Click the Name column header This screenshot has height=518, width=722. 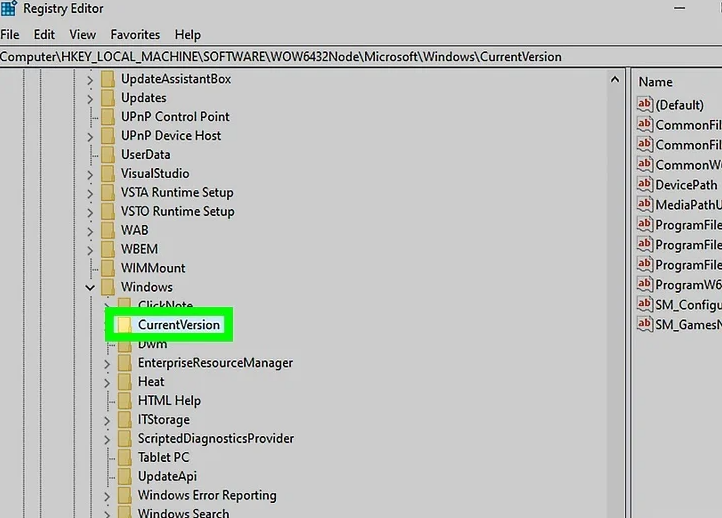tap(656, 82)
